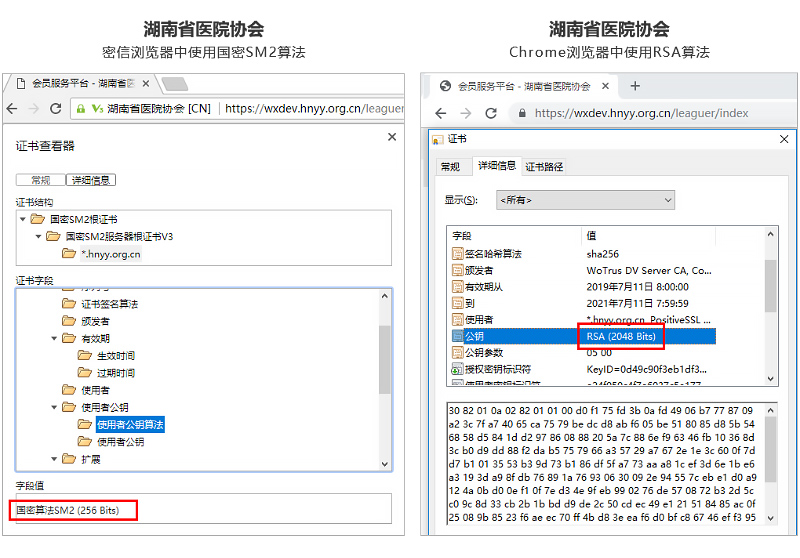
Task: Click the 常规 button in certificate viewer
Action: [40, 180]
